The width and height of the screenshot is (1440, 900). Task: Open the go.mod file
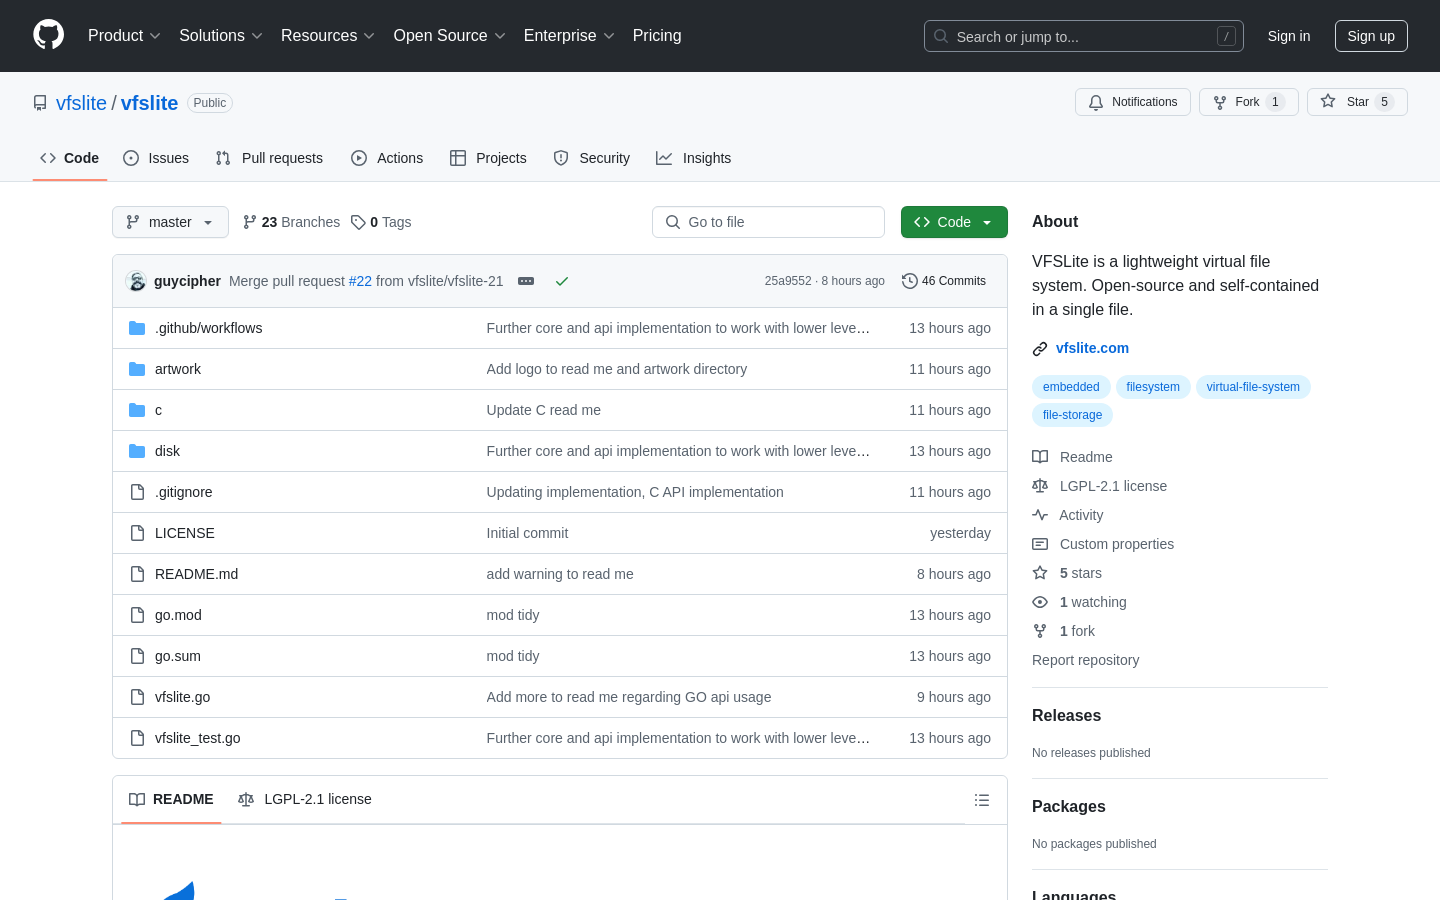click(178, 615)
